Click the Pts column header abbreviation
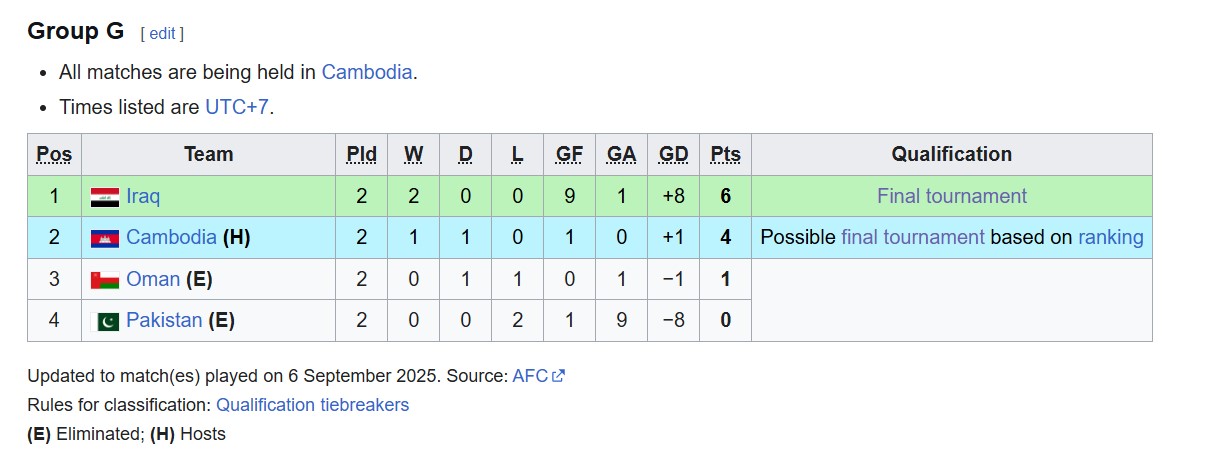This screenshot has height=454, width=1205. (x=725, y=154)
